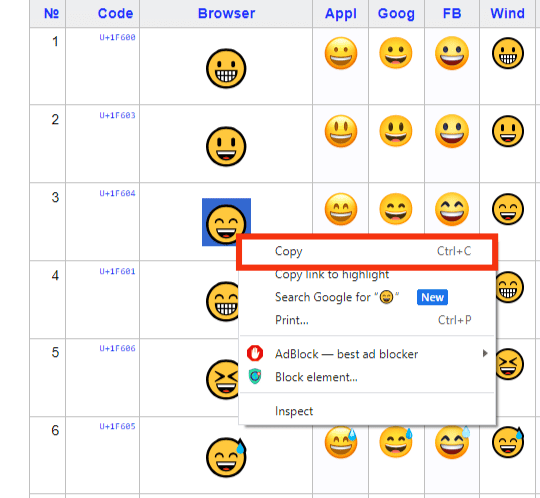Screen dimensions: 540x498
Task: Select the highlighted emoji in row 3 Browser column
Action: pos(226,222)
